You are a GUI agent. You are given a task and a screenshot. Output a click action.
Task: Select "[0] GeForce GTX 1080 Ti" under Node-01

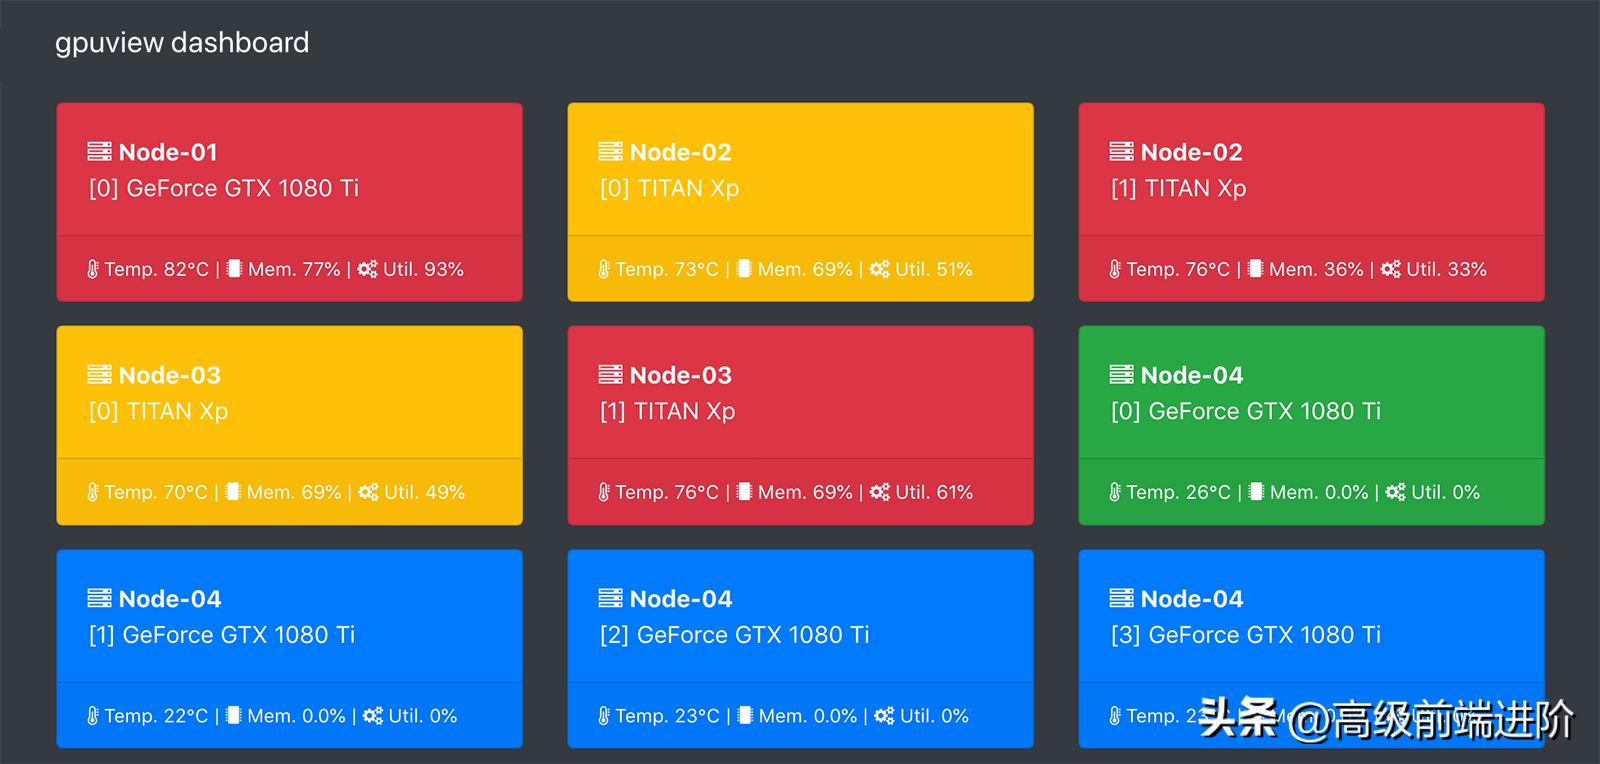coord(224,188)
